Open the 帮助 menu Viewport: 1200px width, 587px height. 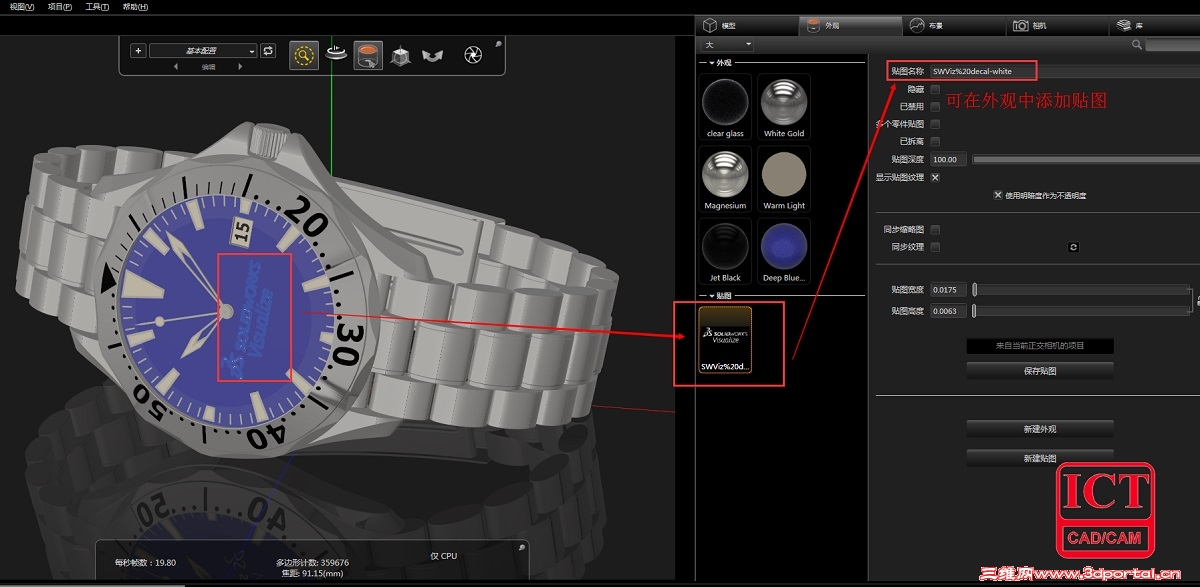[135, 6]
